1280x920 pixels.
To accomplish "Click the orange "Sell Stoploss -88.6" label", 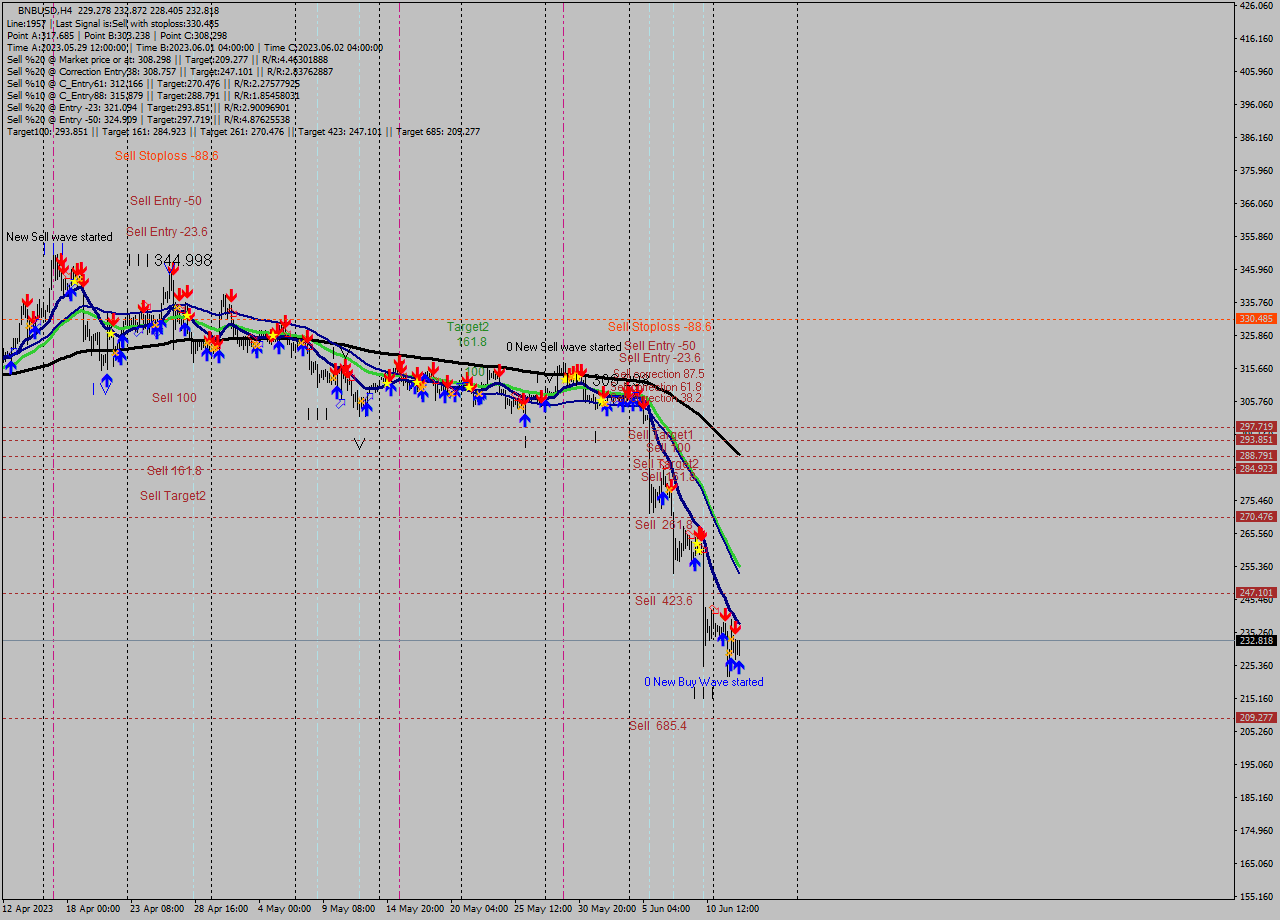I will pos(166,156).
